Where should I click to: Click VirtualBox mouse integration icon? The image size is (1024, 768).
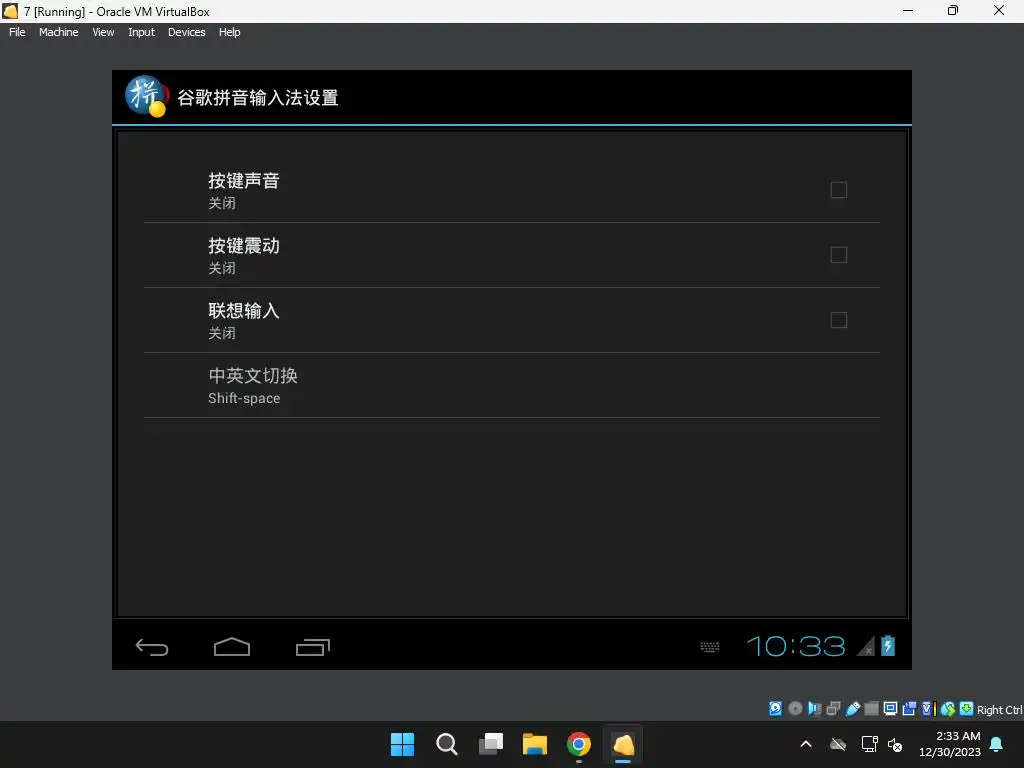click(x=948, y=709)
